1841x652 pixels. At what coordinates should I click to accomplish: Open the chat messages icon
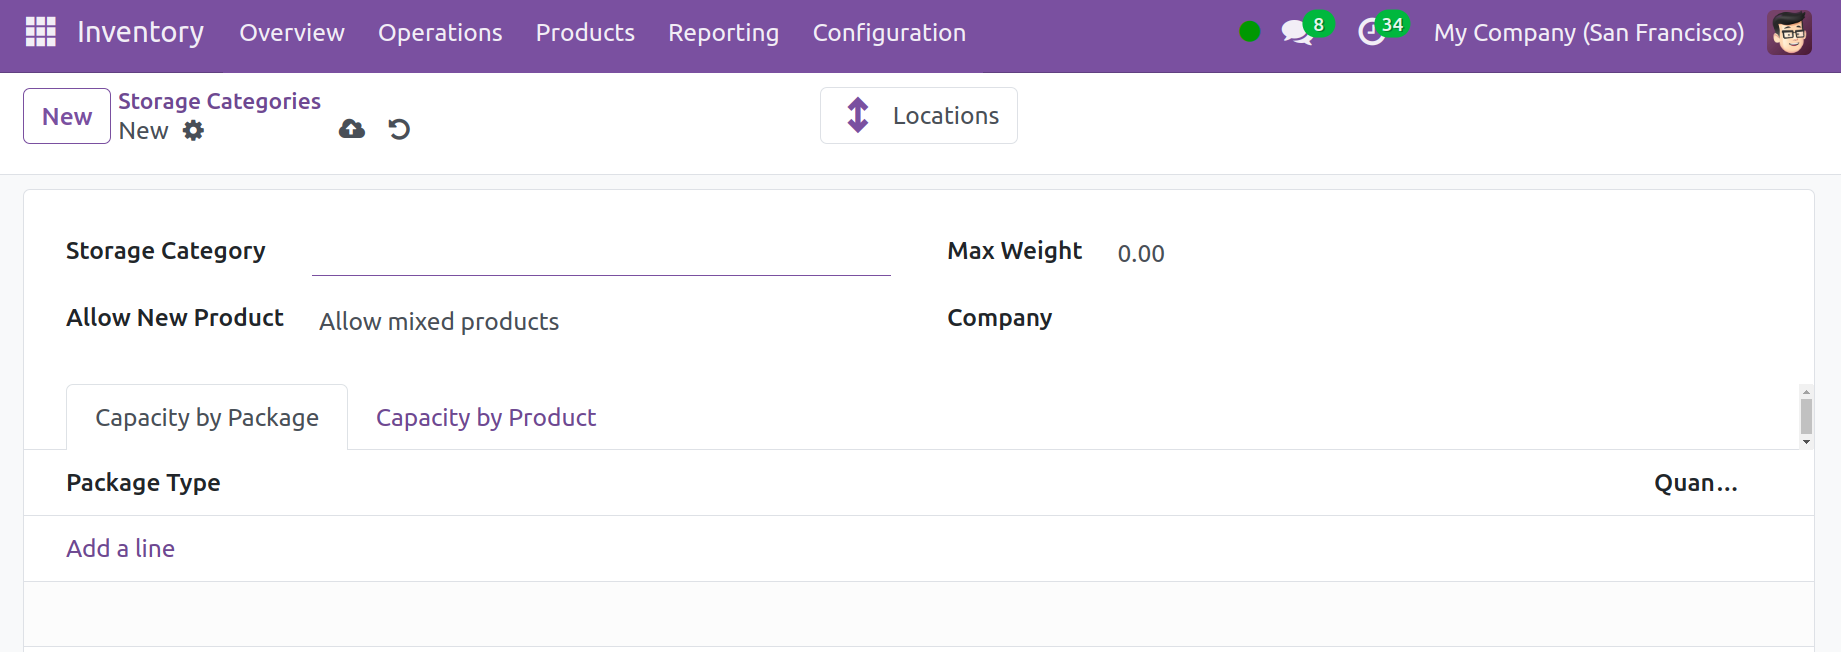point(1297,32)
